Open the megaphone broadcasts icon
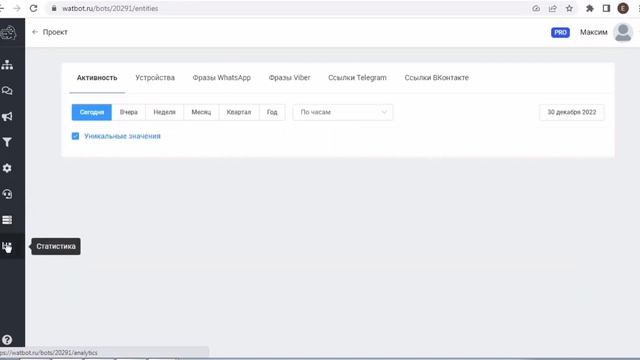This screenshot has height=360, width=640. click(x=7, y=117)
